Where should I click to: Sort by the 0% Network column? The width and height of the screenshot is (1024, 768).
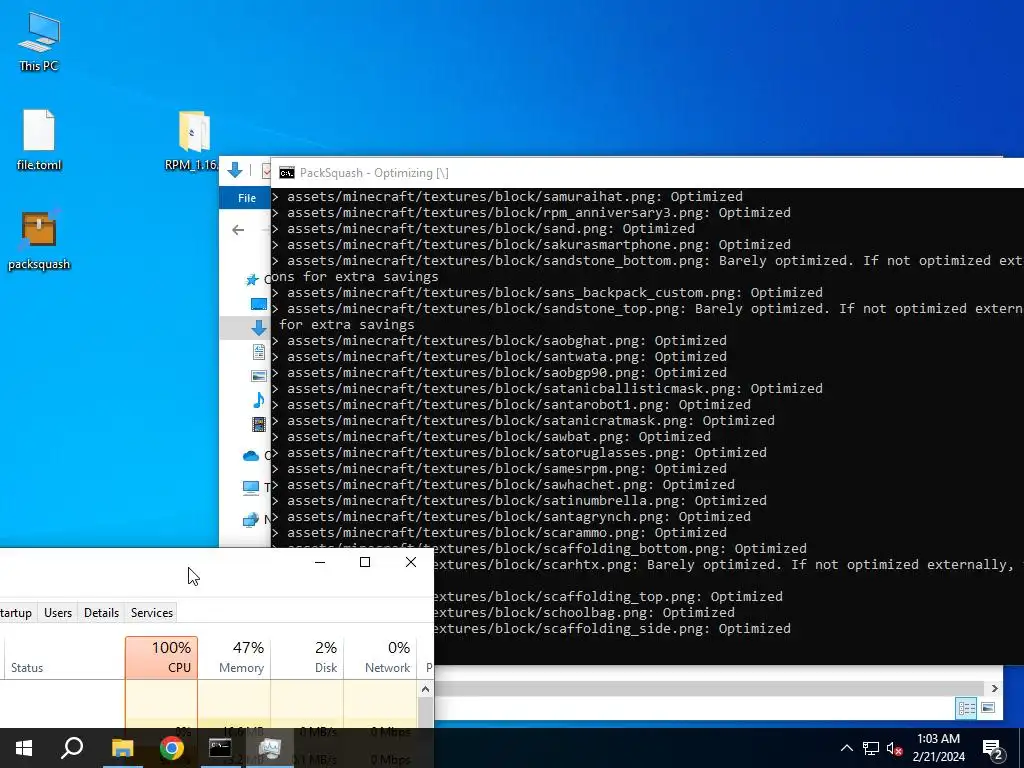tap(380, 658)
